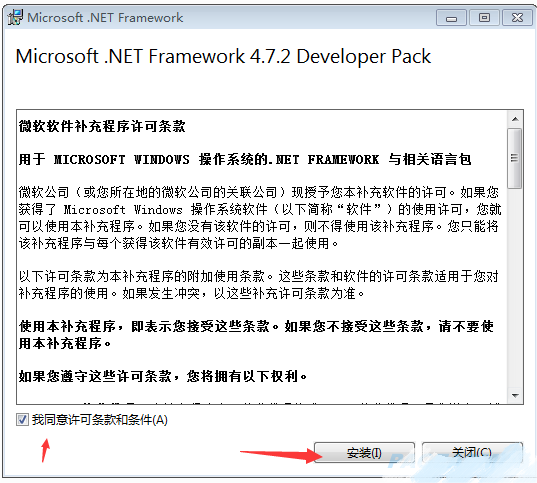
Task: Click the scrollbar track below the thumb
Action: click(515, 288)
